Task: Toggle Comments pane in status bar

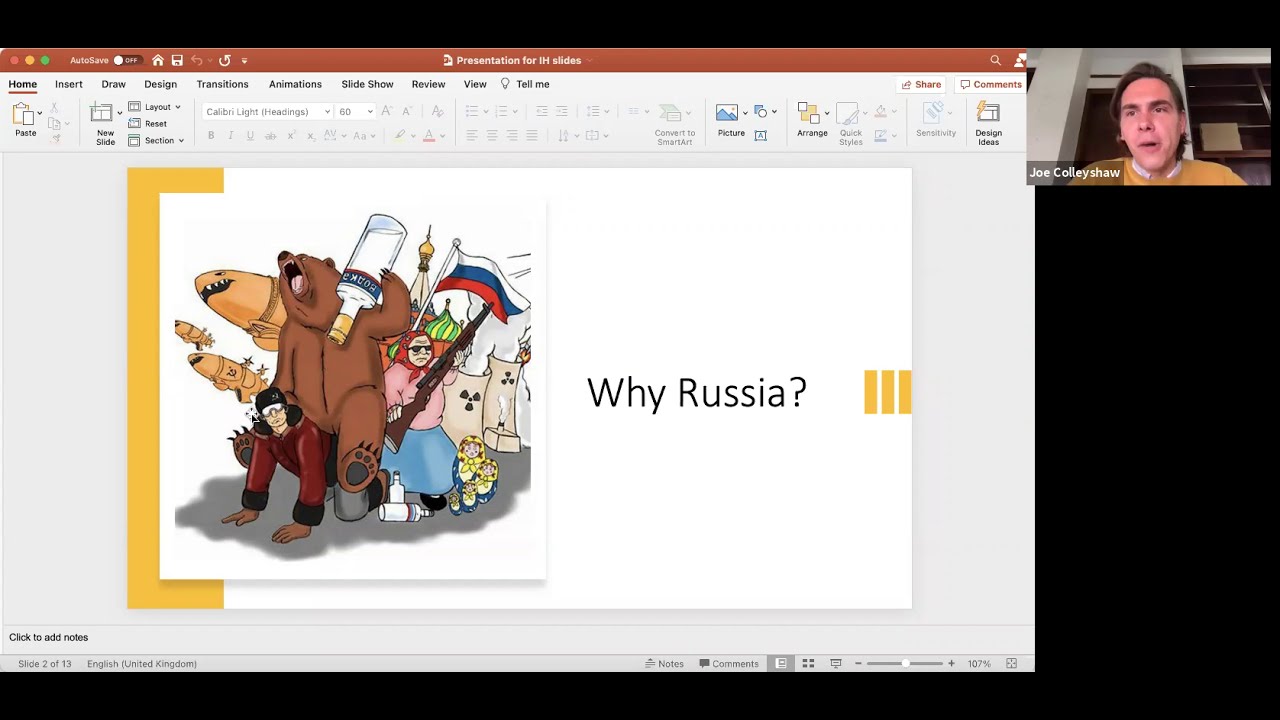Action: pyautogui.click(x=729, y=664)
